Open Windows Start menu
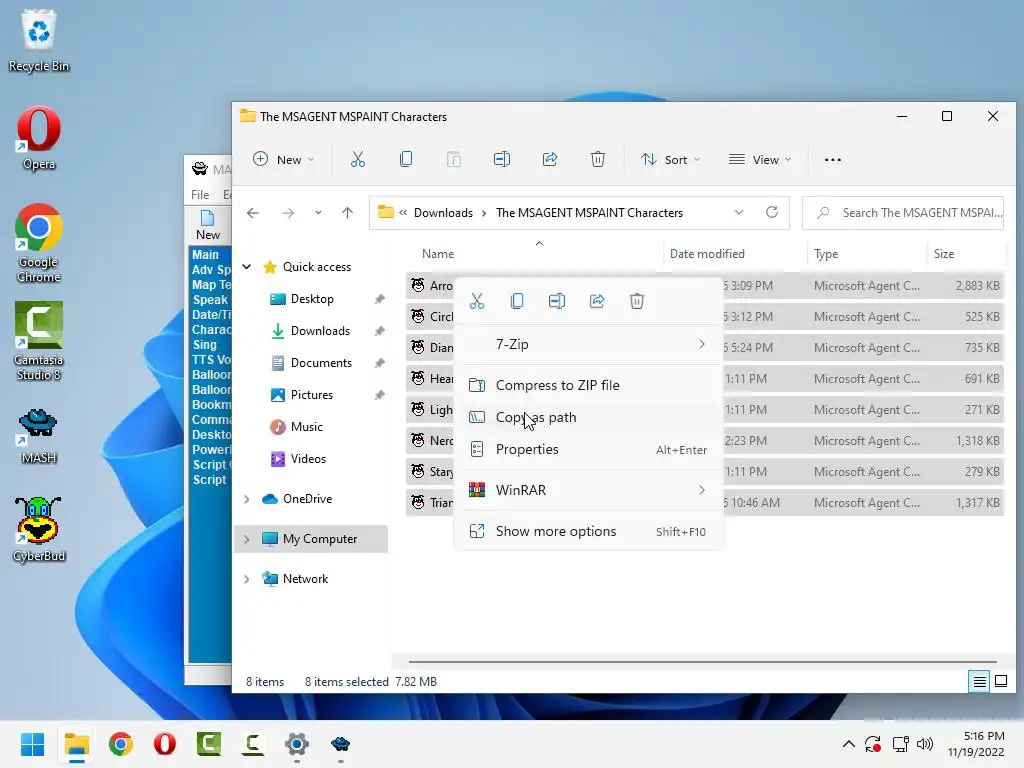 coord(32,744)
